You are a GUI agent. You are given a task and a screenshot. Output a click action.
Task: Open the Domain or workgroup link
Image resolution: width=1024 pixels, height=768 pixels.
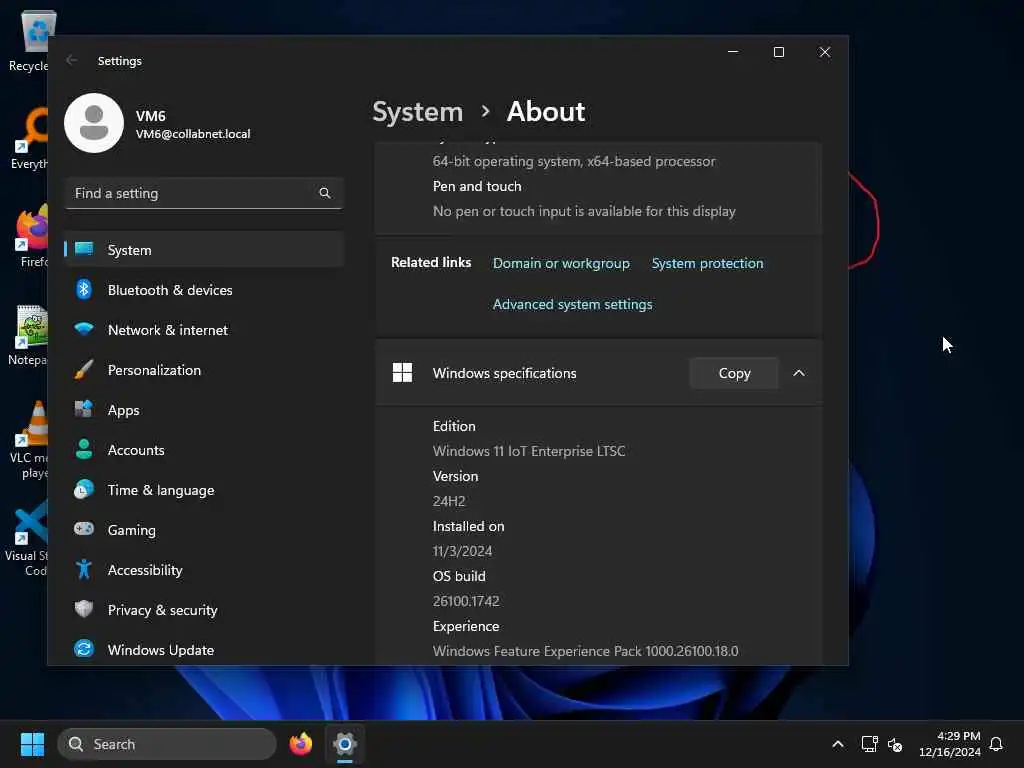coord(561,263)
